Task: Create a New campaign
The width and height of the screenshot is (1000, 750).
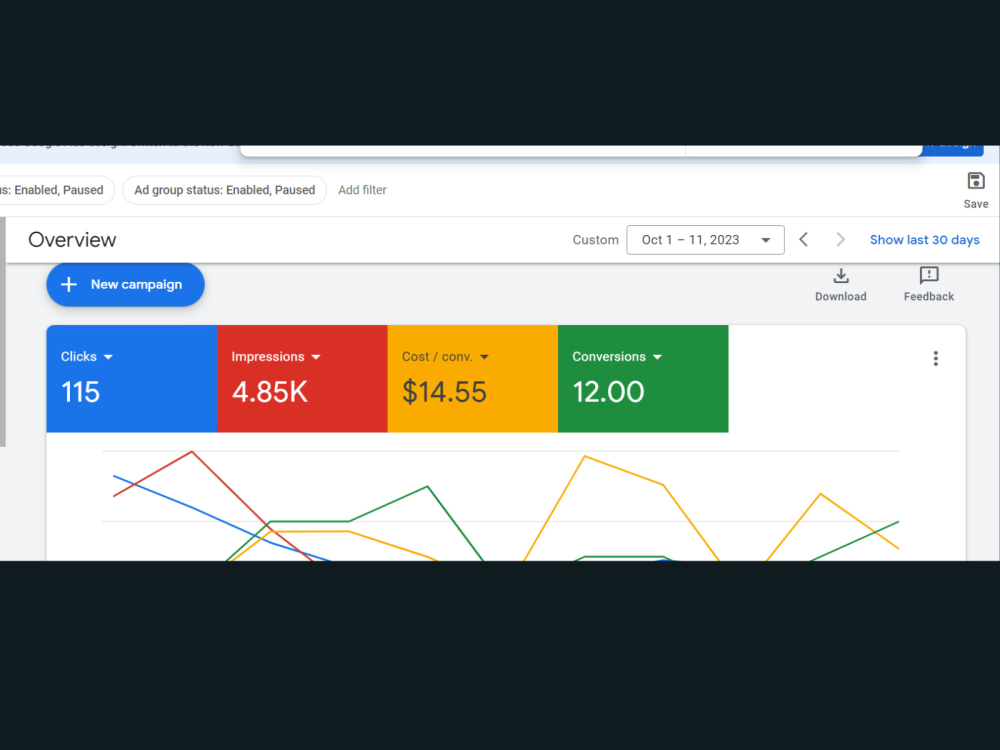Action: pos(126,284)
